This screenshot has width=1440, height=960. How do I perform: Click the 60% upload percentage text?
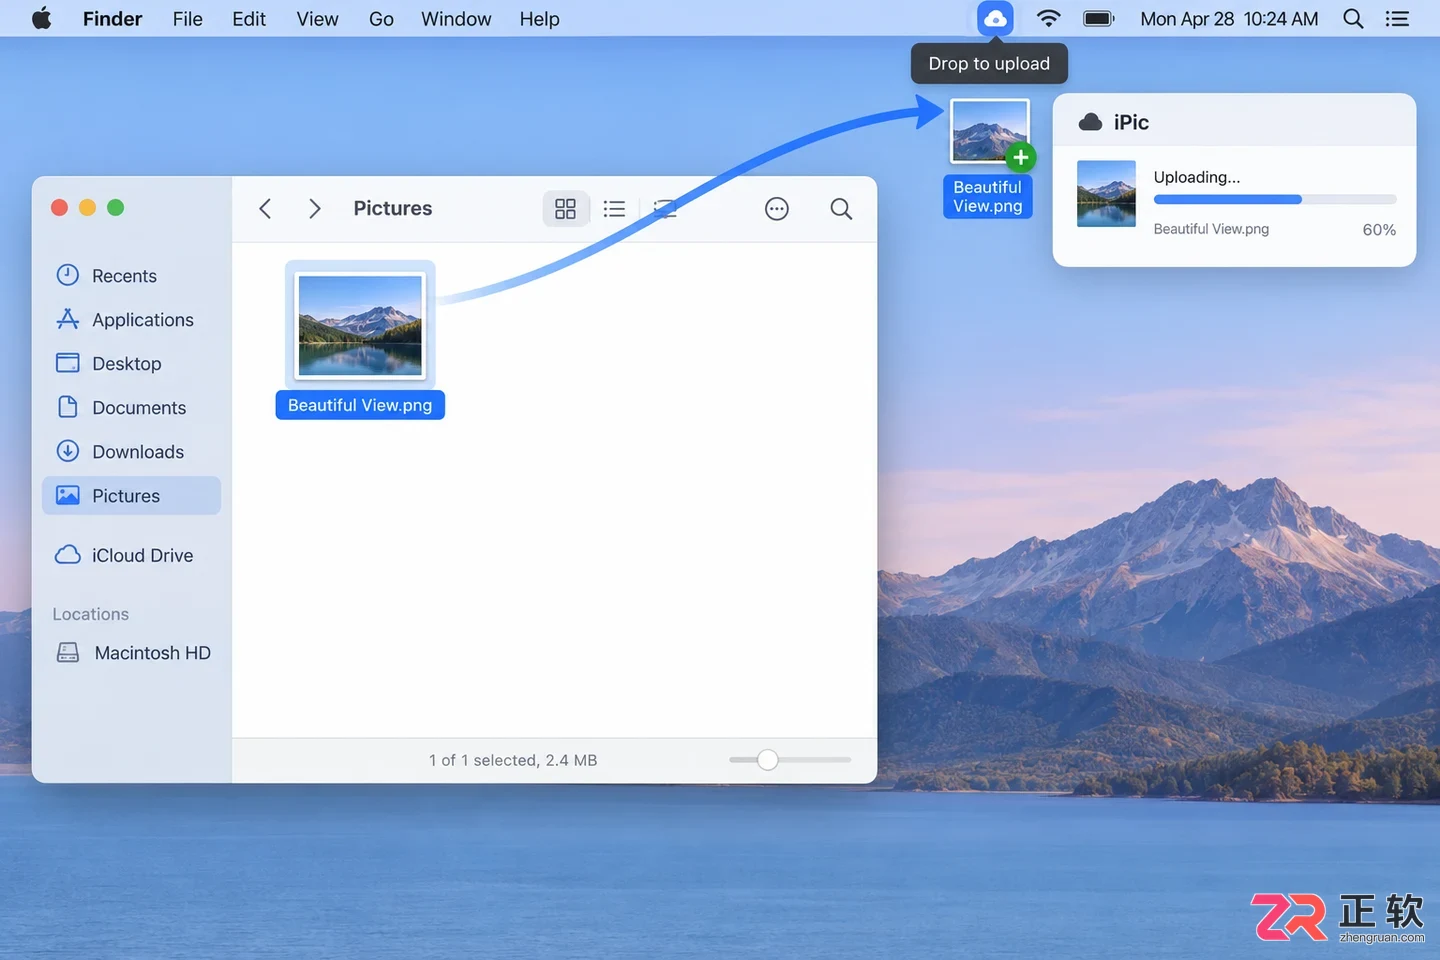pyautogui.click(x=1379, y=229)
